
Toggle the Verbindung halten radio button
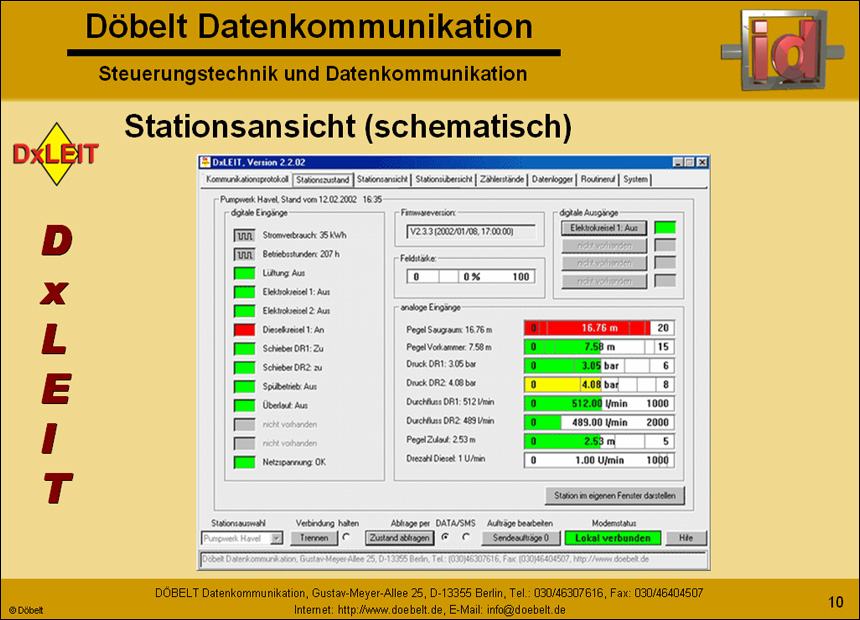point(346,537)
